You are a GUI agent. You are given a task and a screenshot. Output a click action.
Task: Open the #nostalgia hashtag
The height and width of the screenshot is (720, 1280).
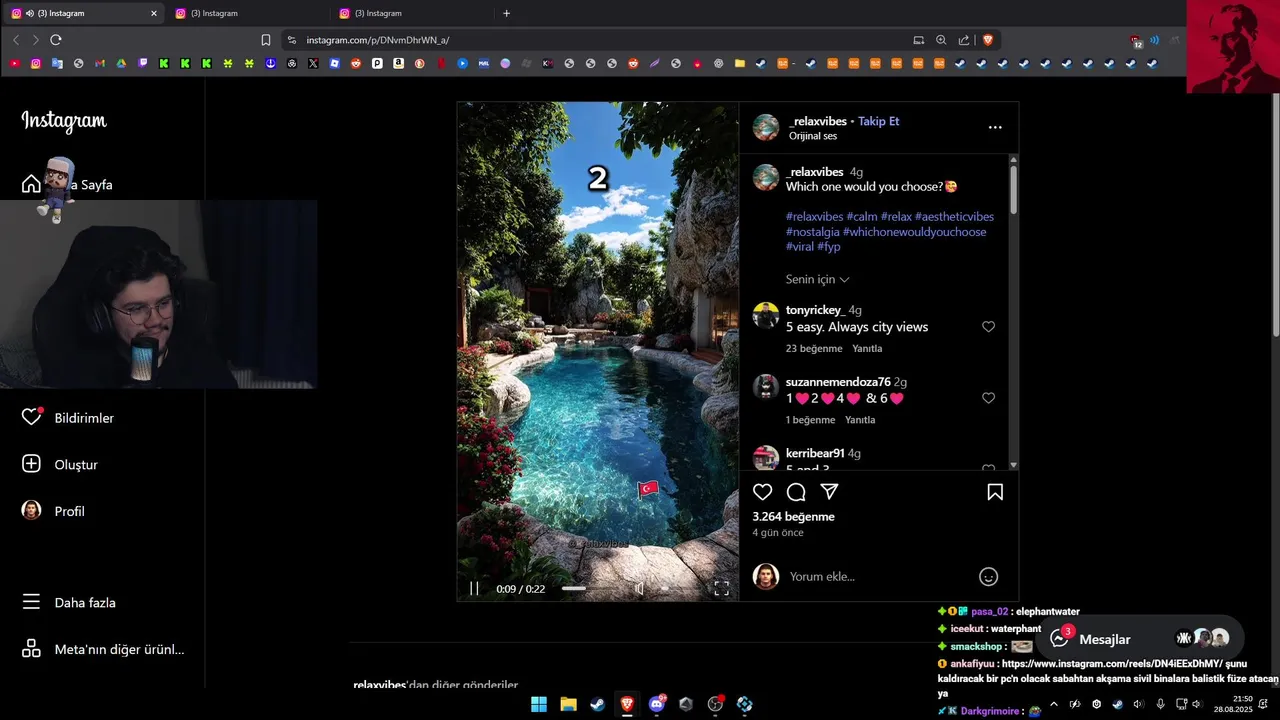(x=813, y=232)
